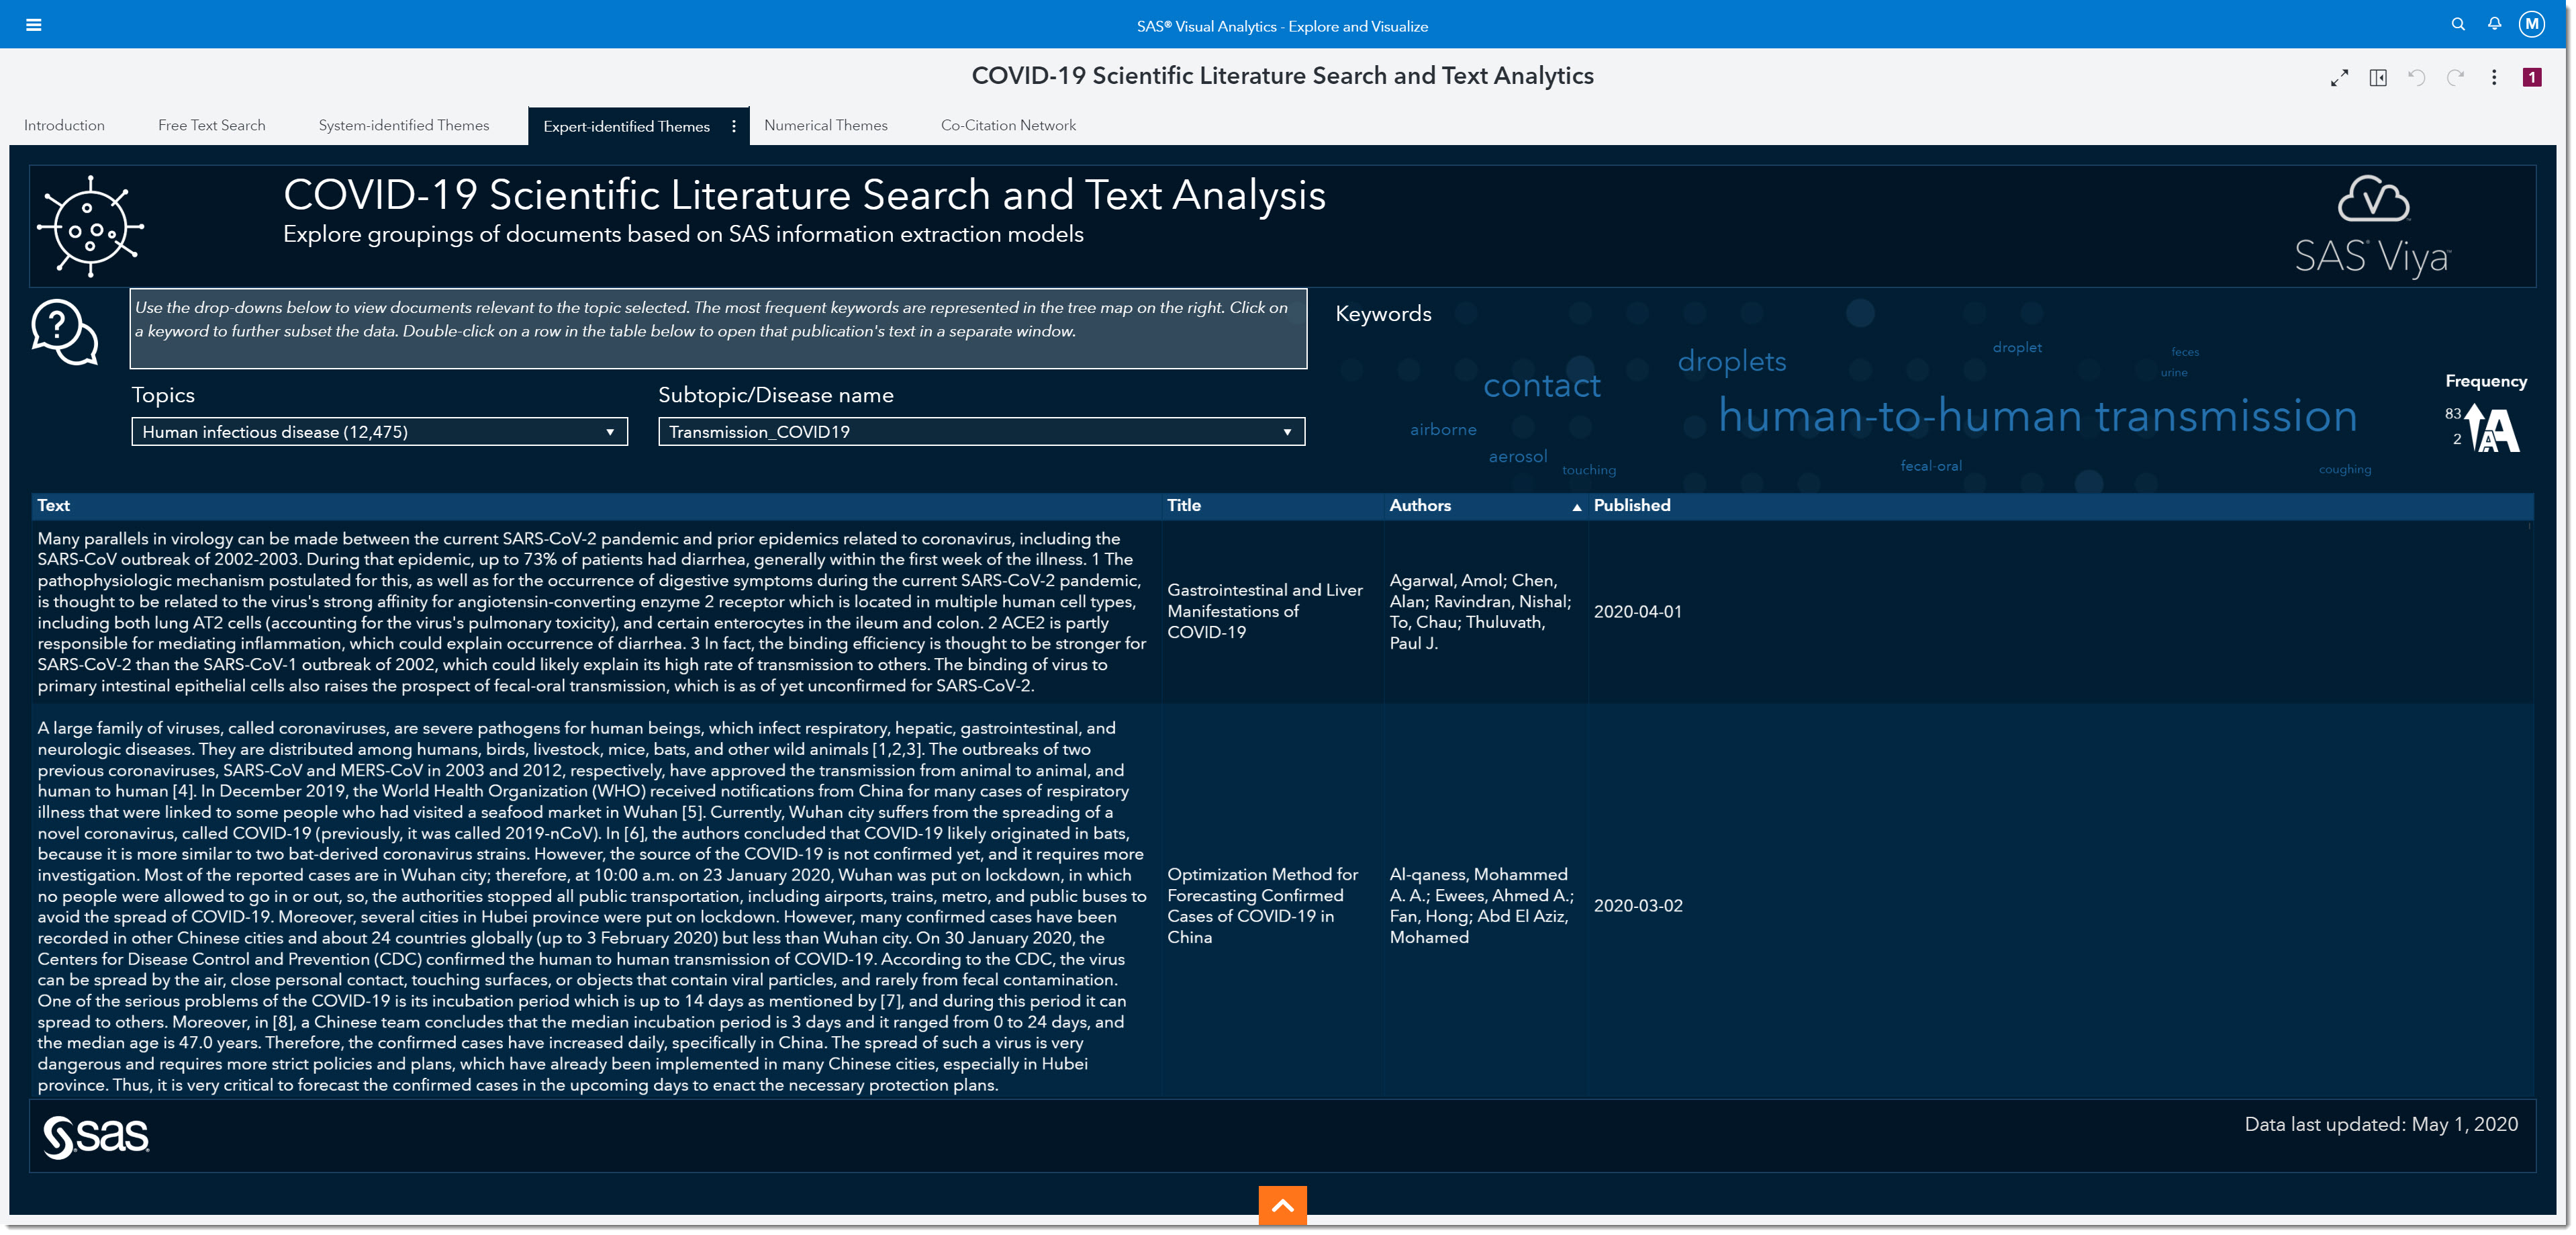Screen dimensions: 2576x1235
Task: Open the notifications bell
Action: pyautogui.click(x=2495, y=24)
